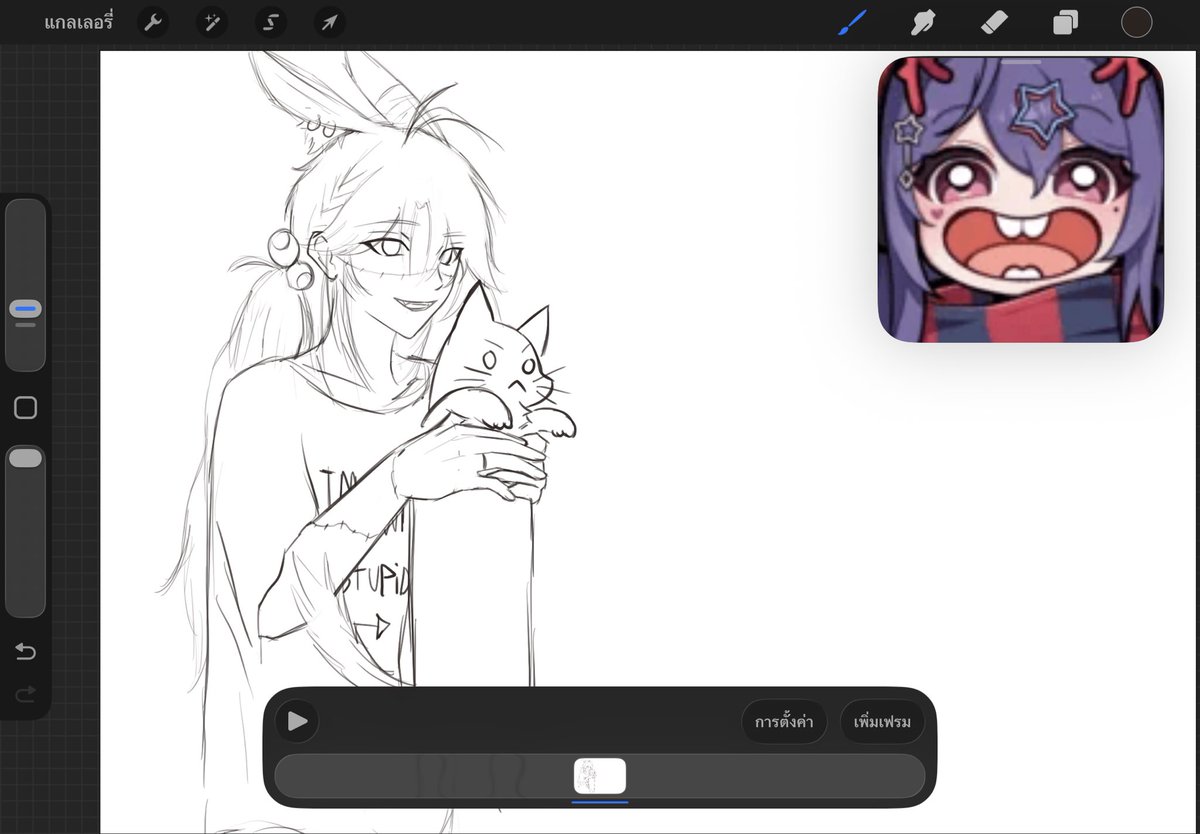Open animation settings (การตั้งค่า)
Viewport: 1200px width, 834px height.
point(784,722)
